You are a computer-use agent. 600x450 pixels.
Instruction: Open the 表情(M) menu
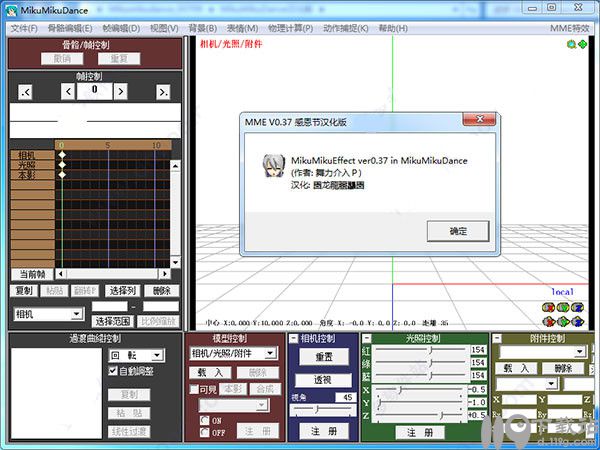(x=243, y=28)
